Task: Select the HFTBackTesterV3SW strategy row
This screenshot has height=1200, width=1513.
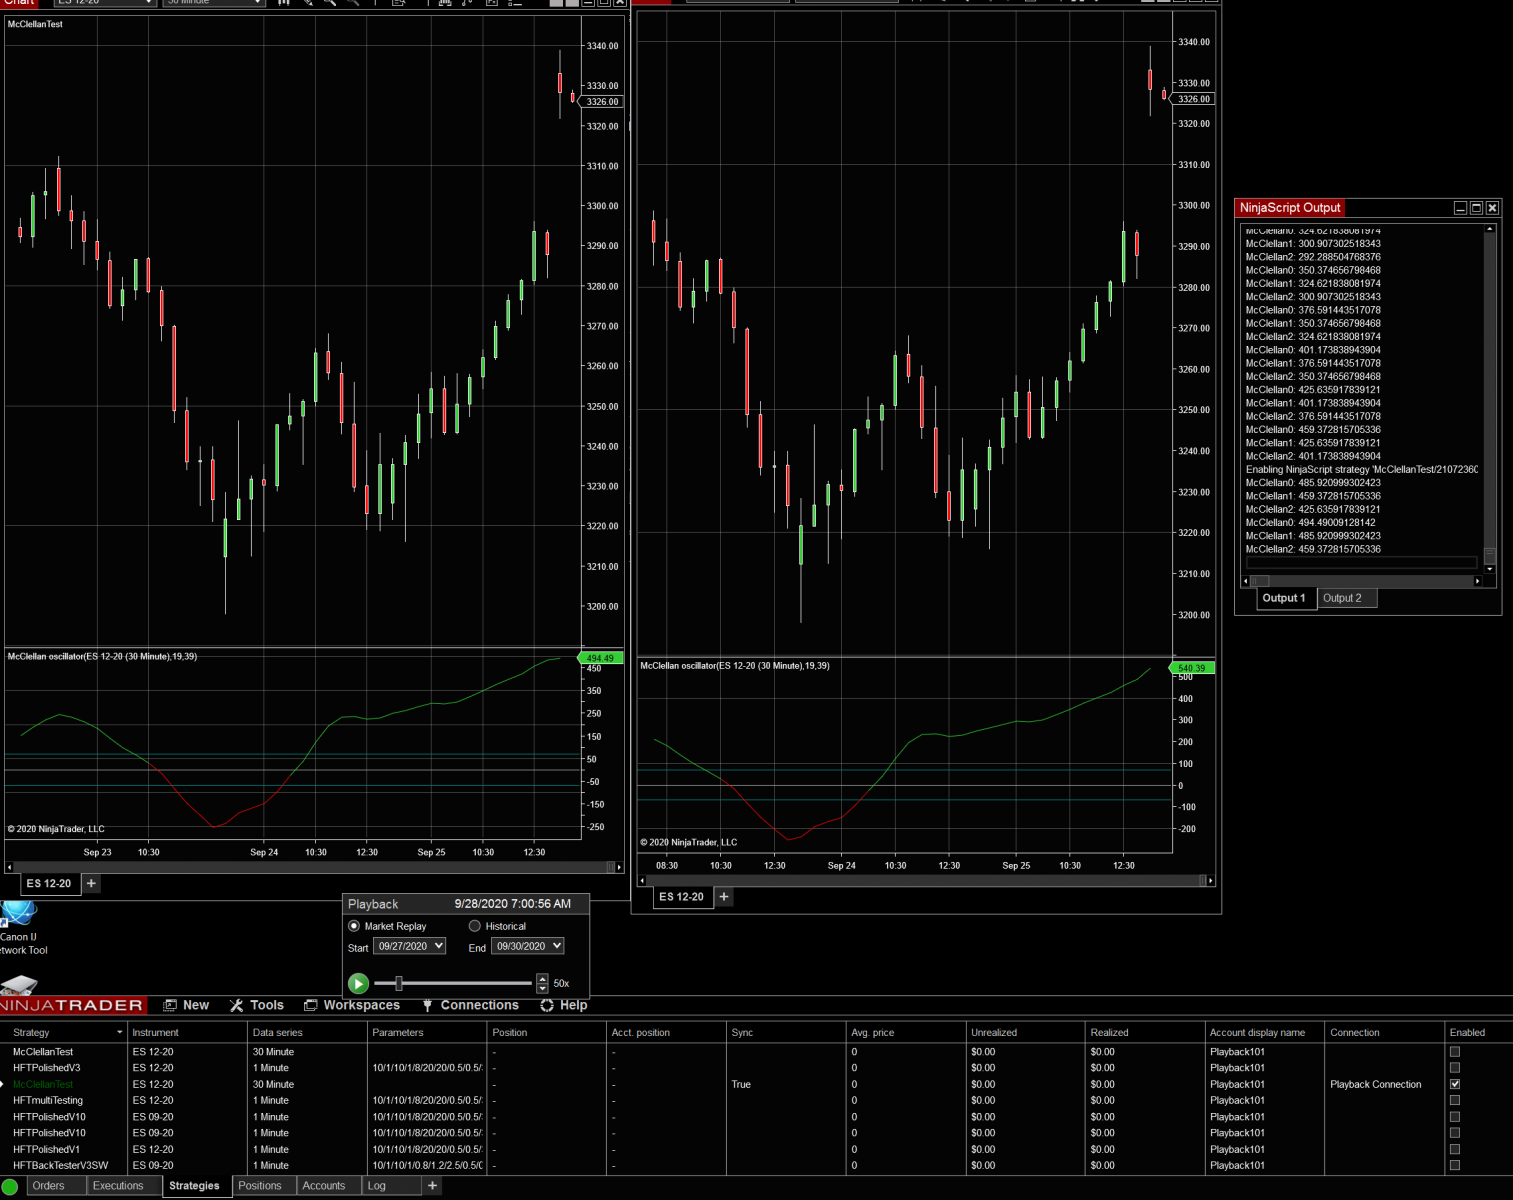Action: pyautogui.click(x=756, y=1165)
